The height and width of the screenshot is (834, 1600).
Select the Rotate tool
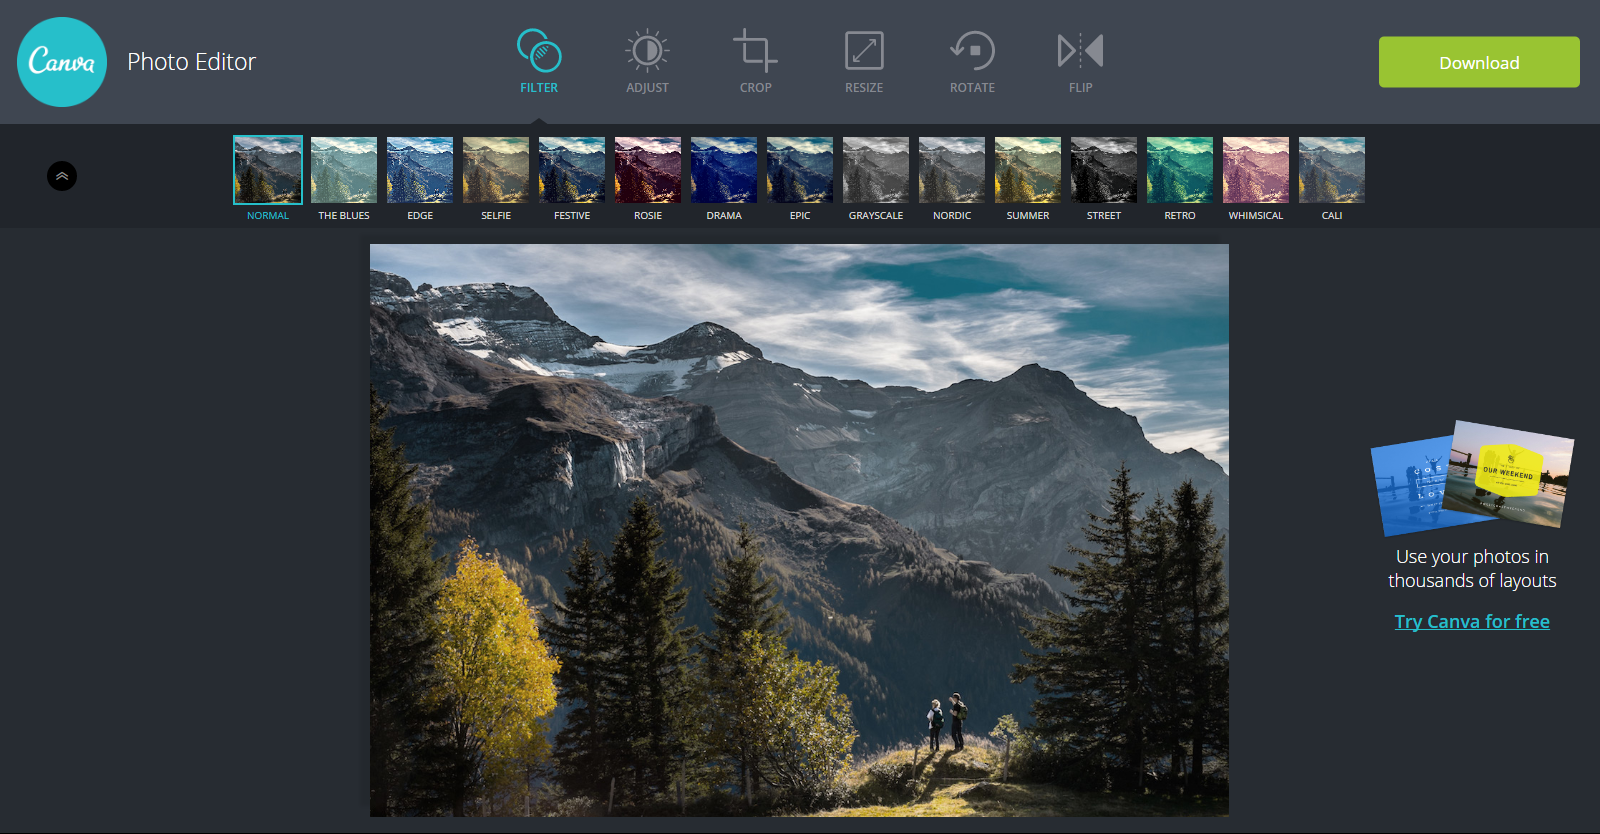pyautogui.click(x=972, y=62)
